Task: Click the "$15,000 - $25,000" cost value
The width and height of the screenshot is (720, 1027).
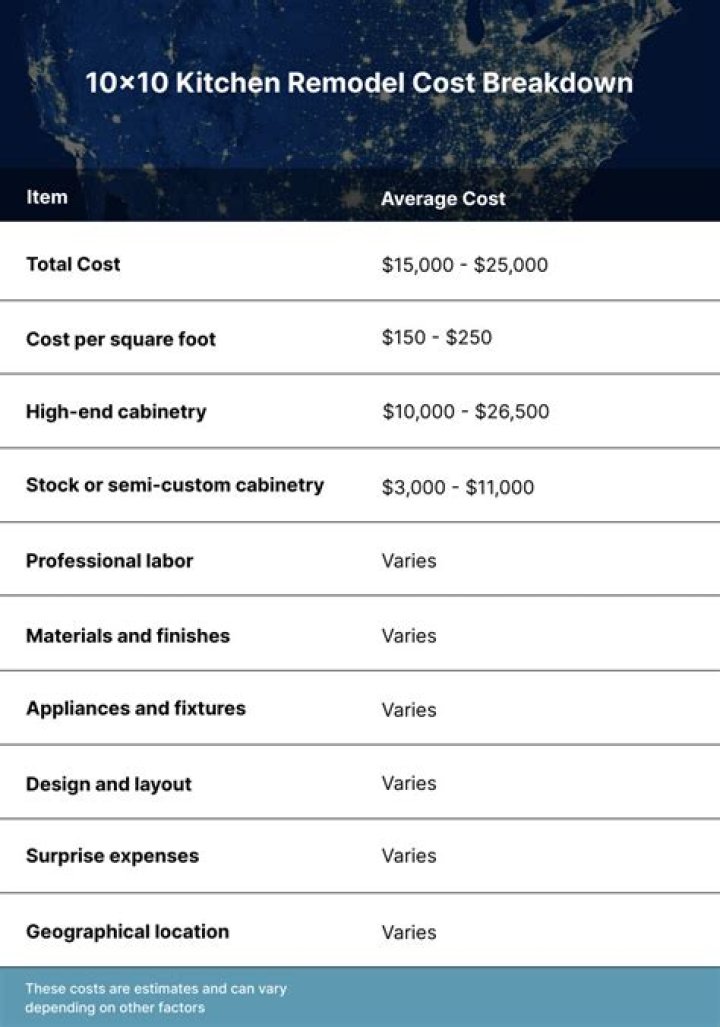Action: [465, 265]
